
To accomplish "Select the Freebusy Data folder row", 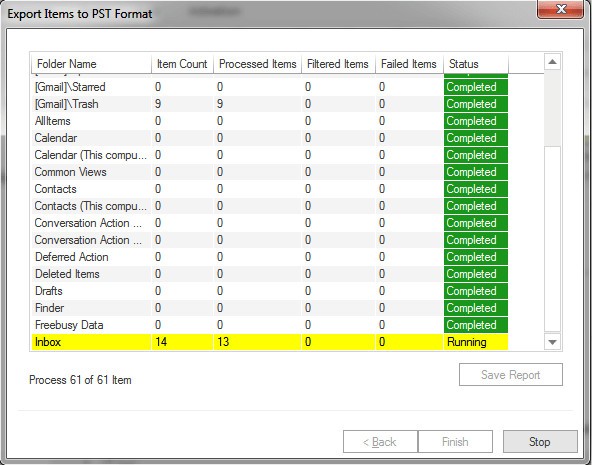I will [x=270, y=325].
